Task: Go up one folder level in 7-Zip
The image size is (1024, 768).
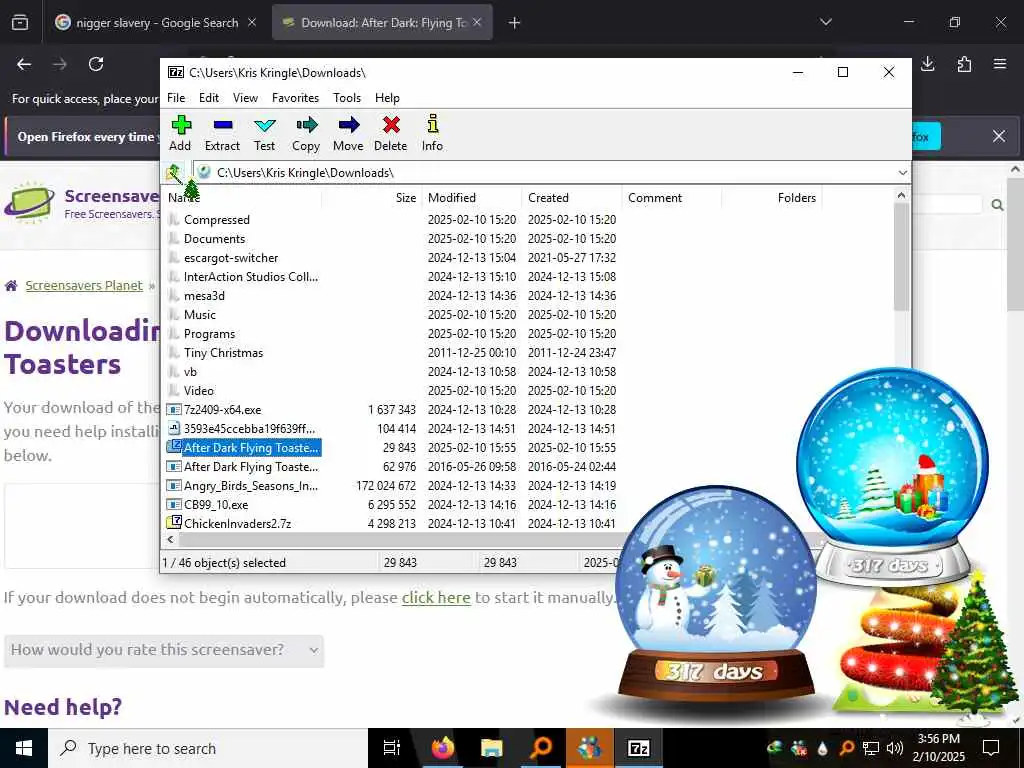Action: pos(174,172)
